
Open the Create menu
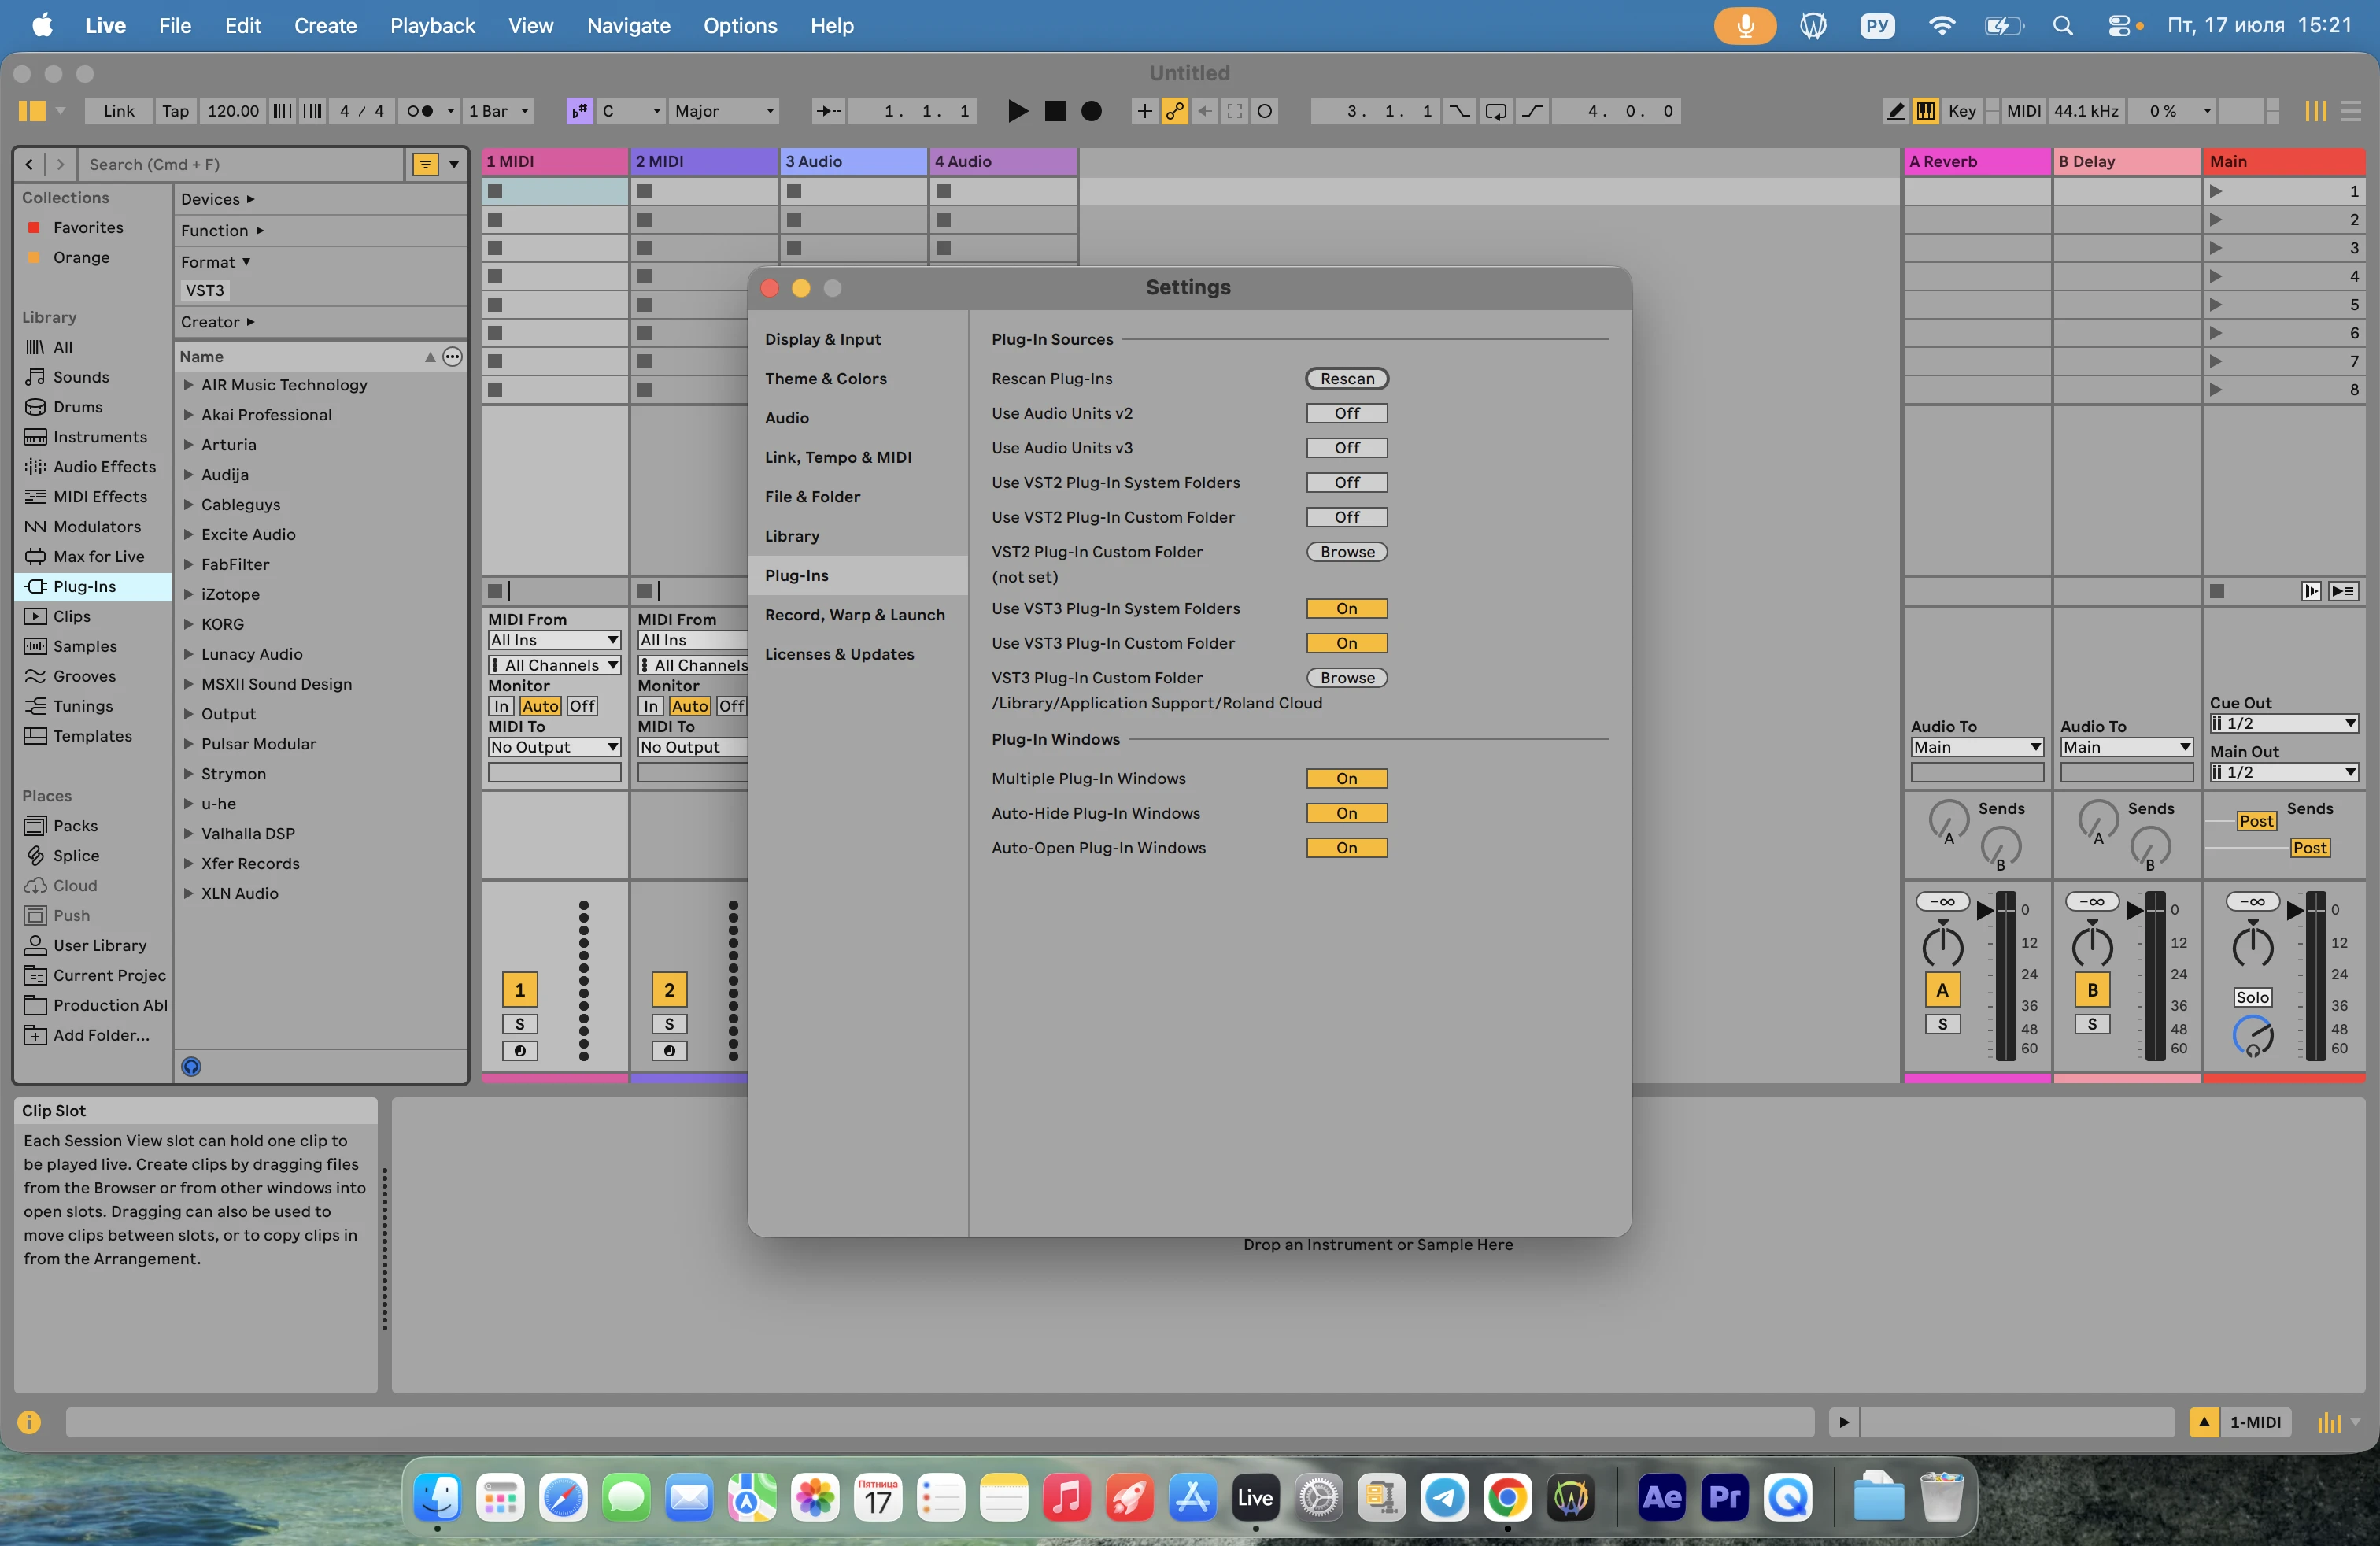click(x=325, y=26)
